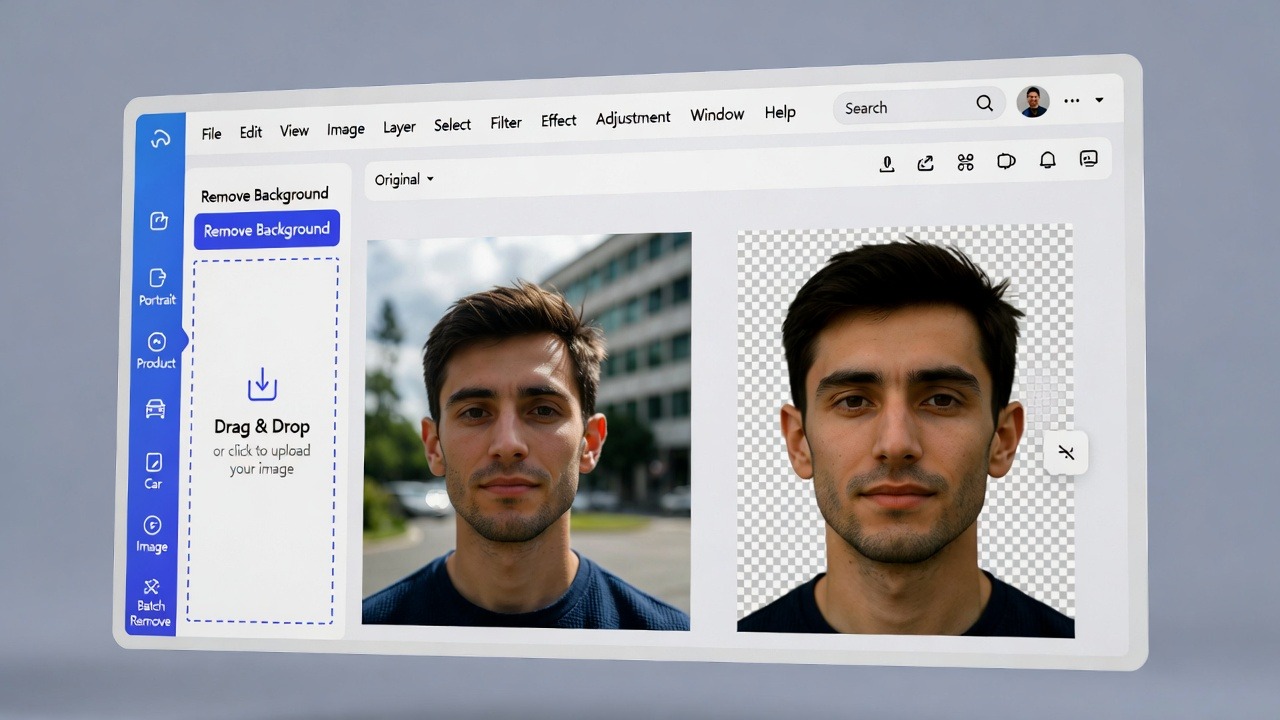
Task: Click the Search input field
Action: (905, 107)
